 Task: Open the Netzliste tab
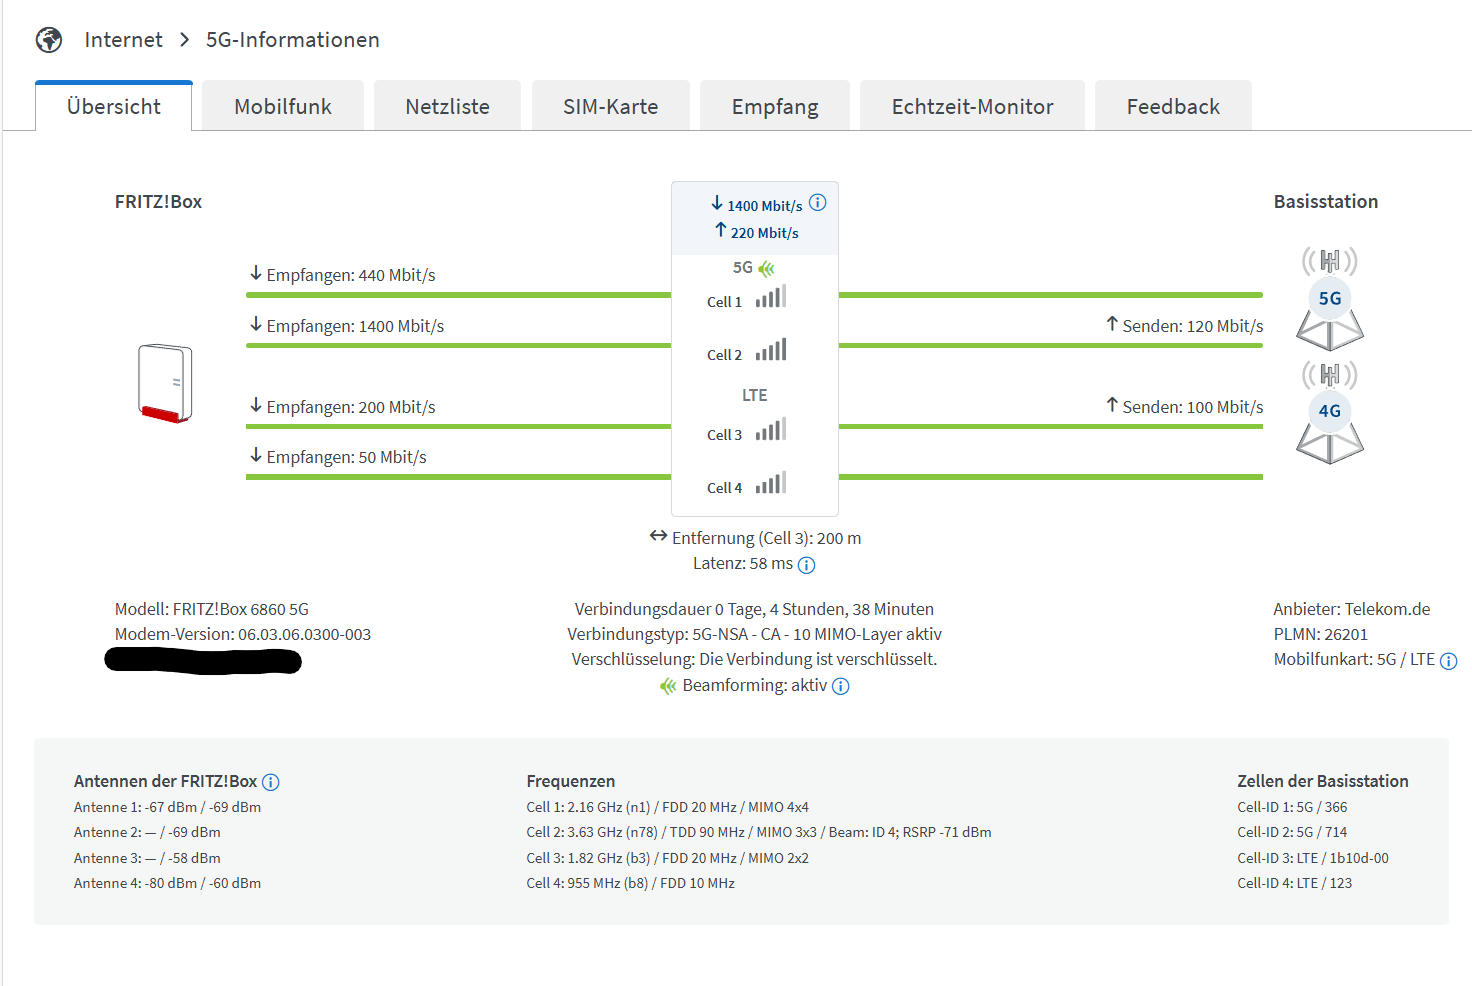(446, 105)
